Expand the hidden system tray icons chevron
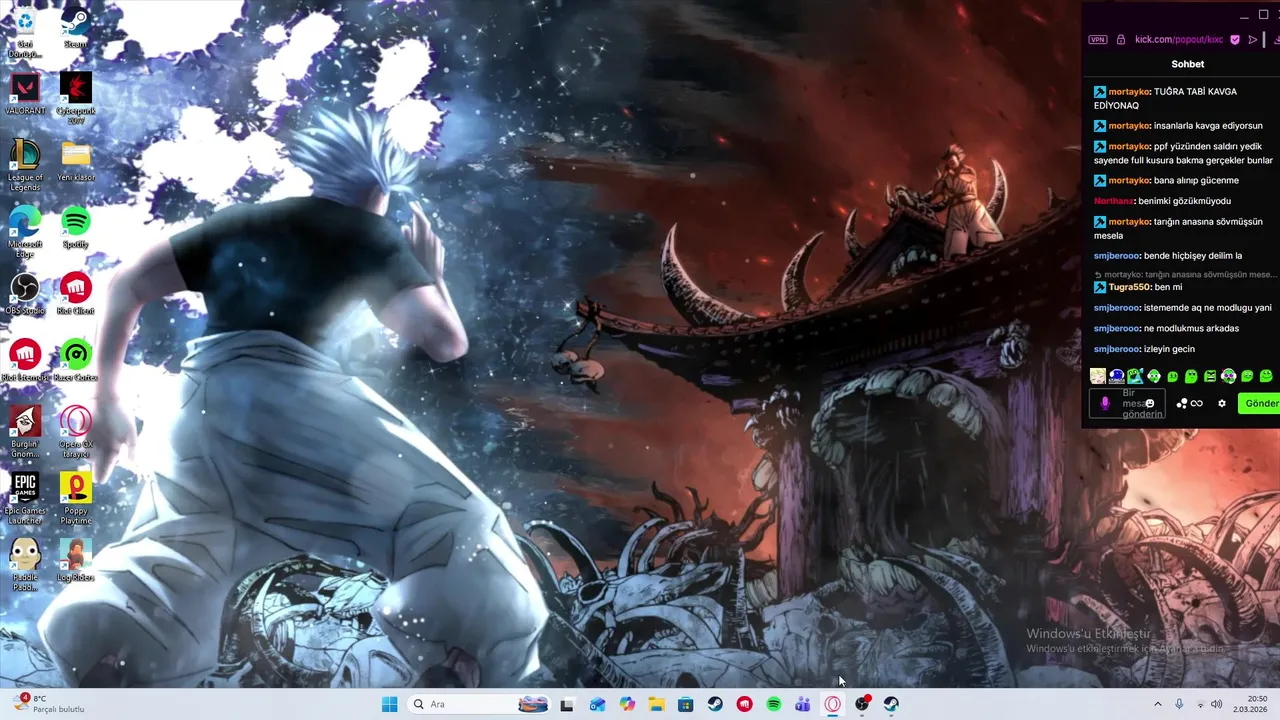The width and height of the screenshot is (1280, 720). point(1158,704)
